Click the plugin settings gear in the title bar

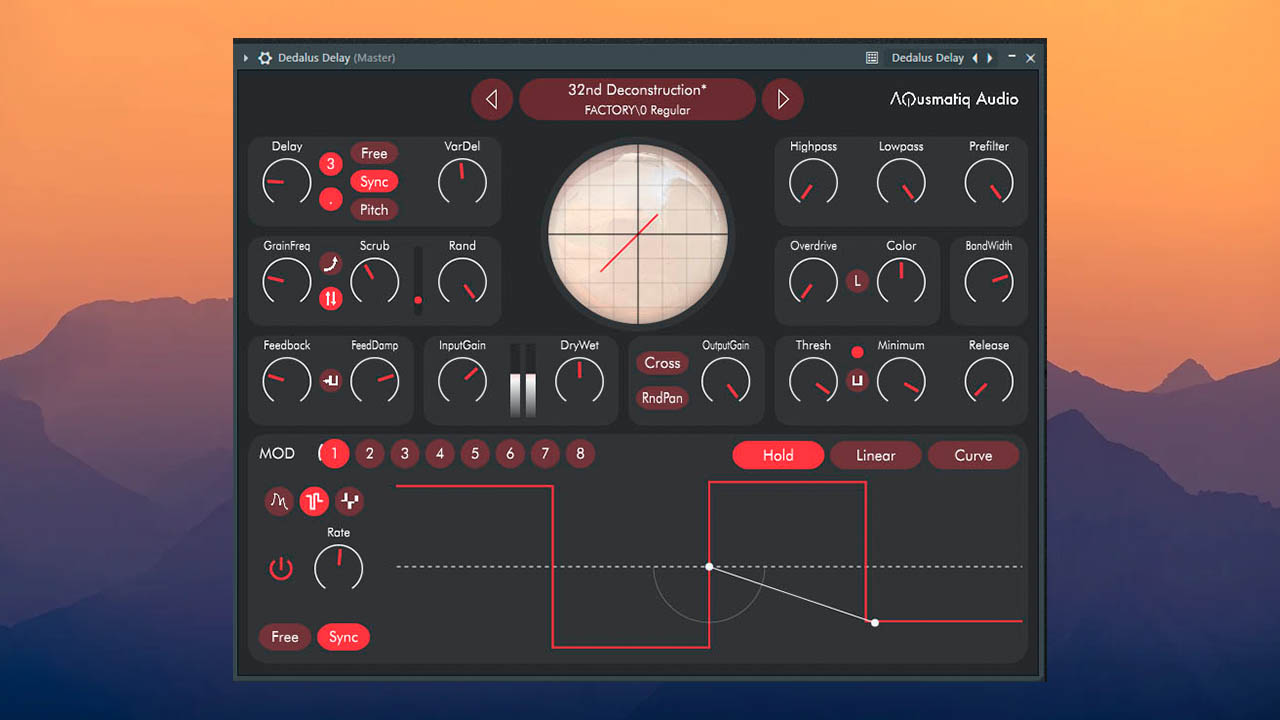(x=265, y=57)
